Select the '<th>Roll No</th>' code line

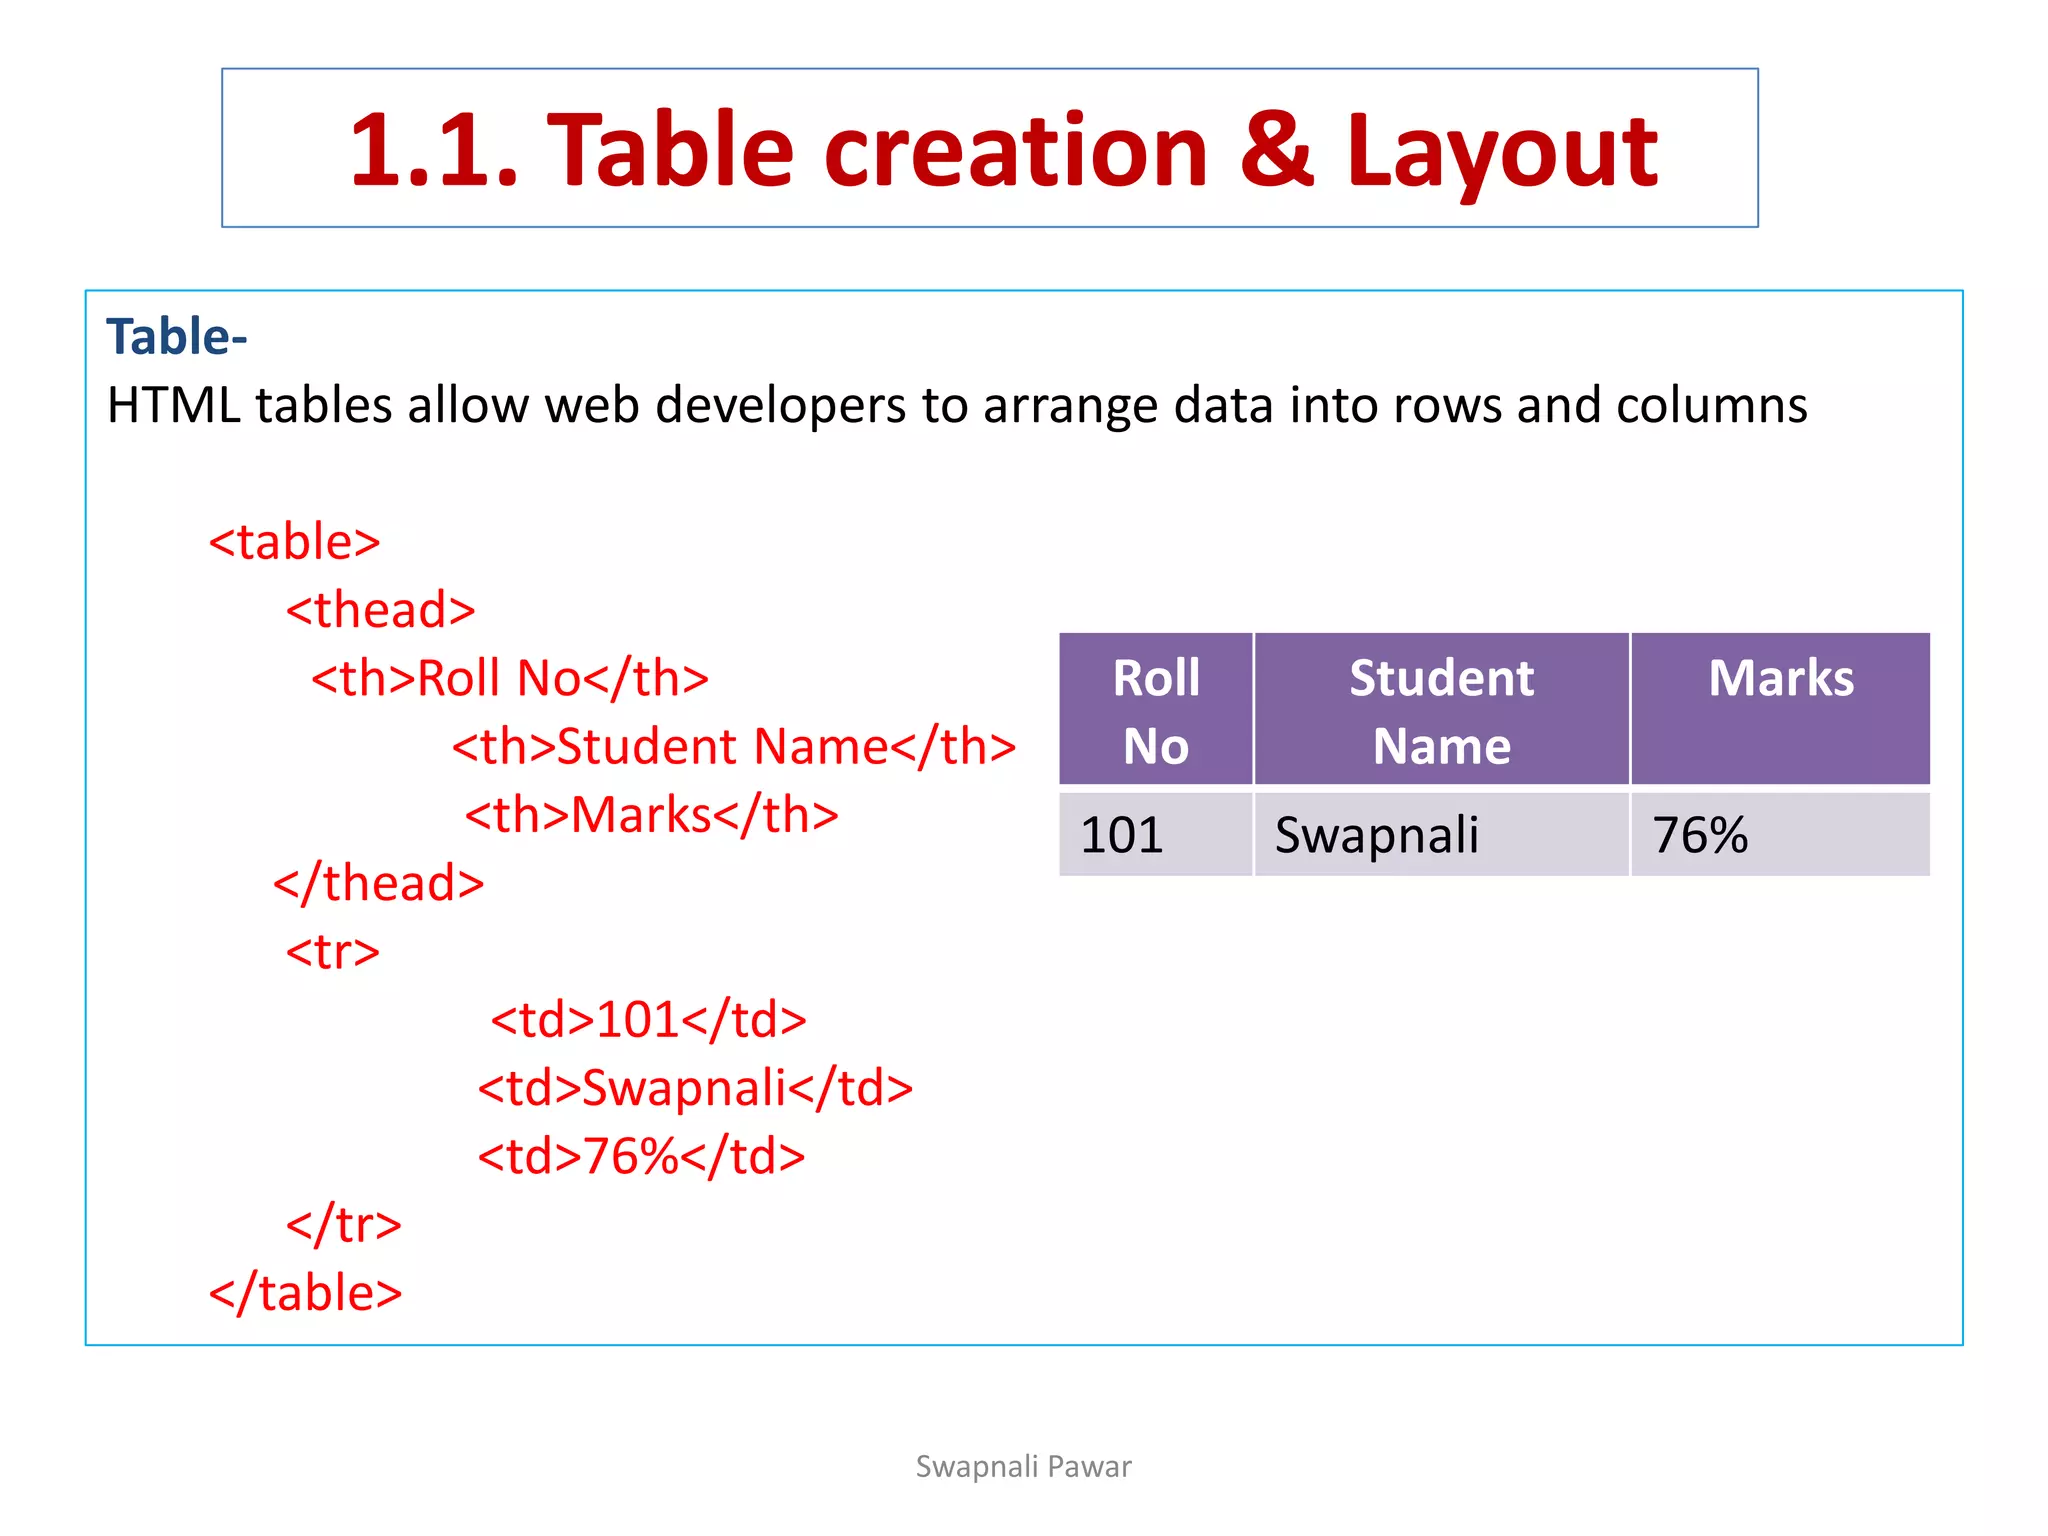point(510,678)
